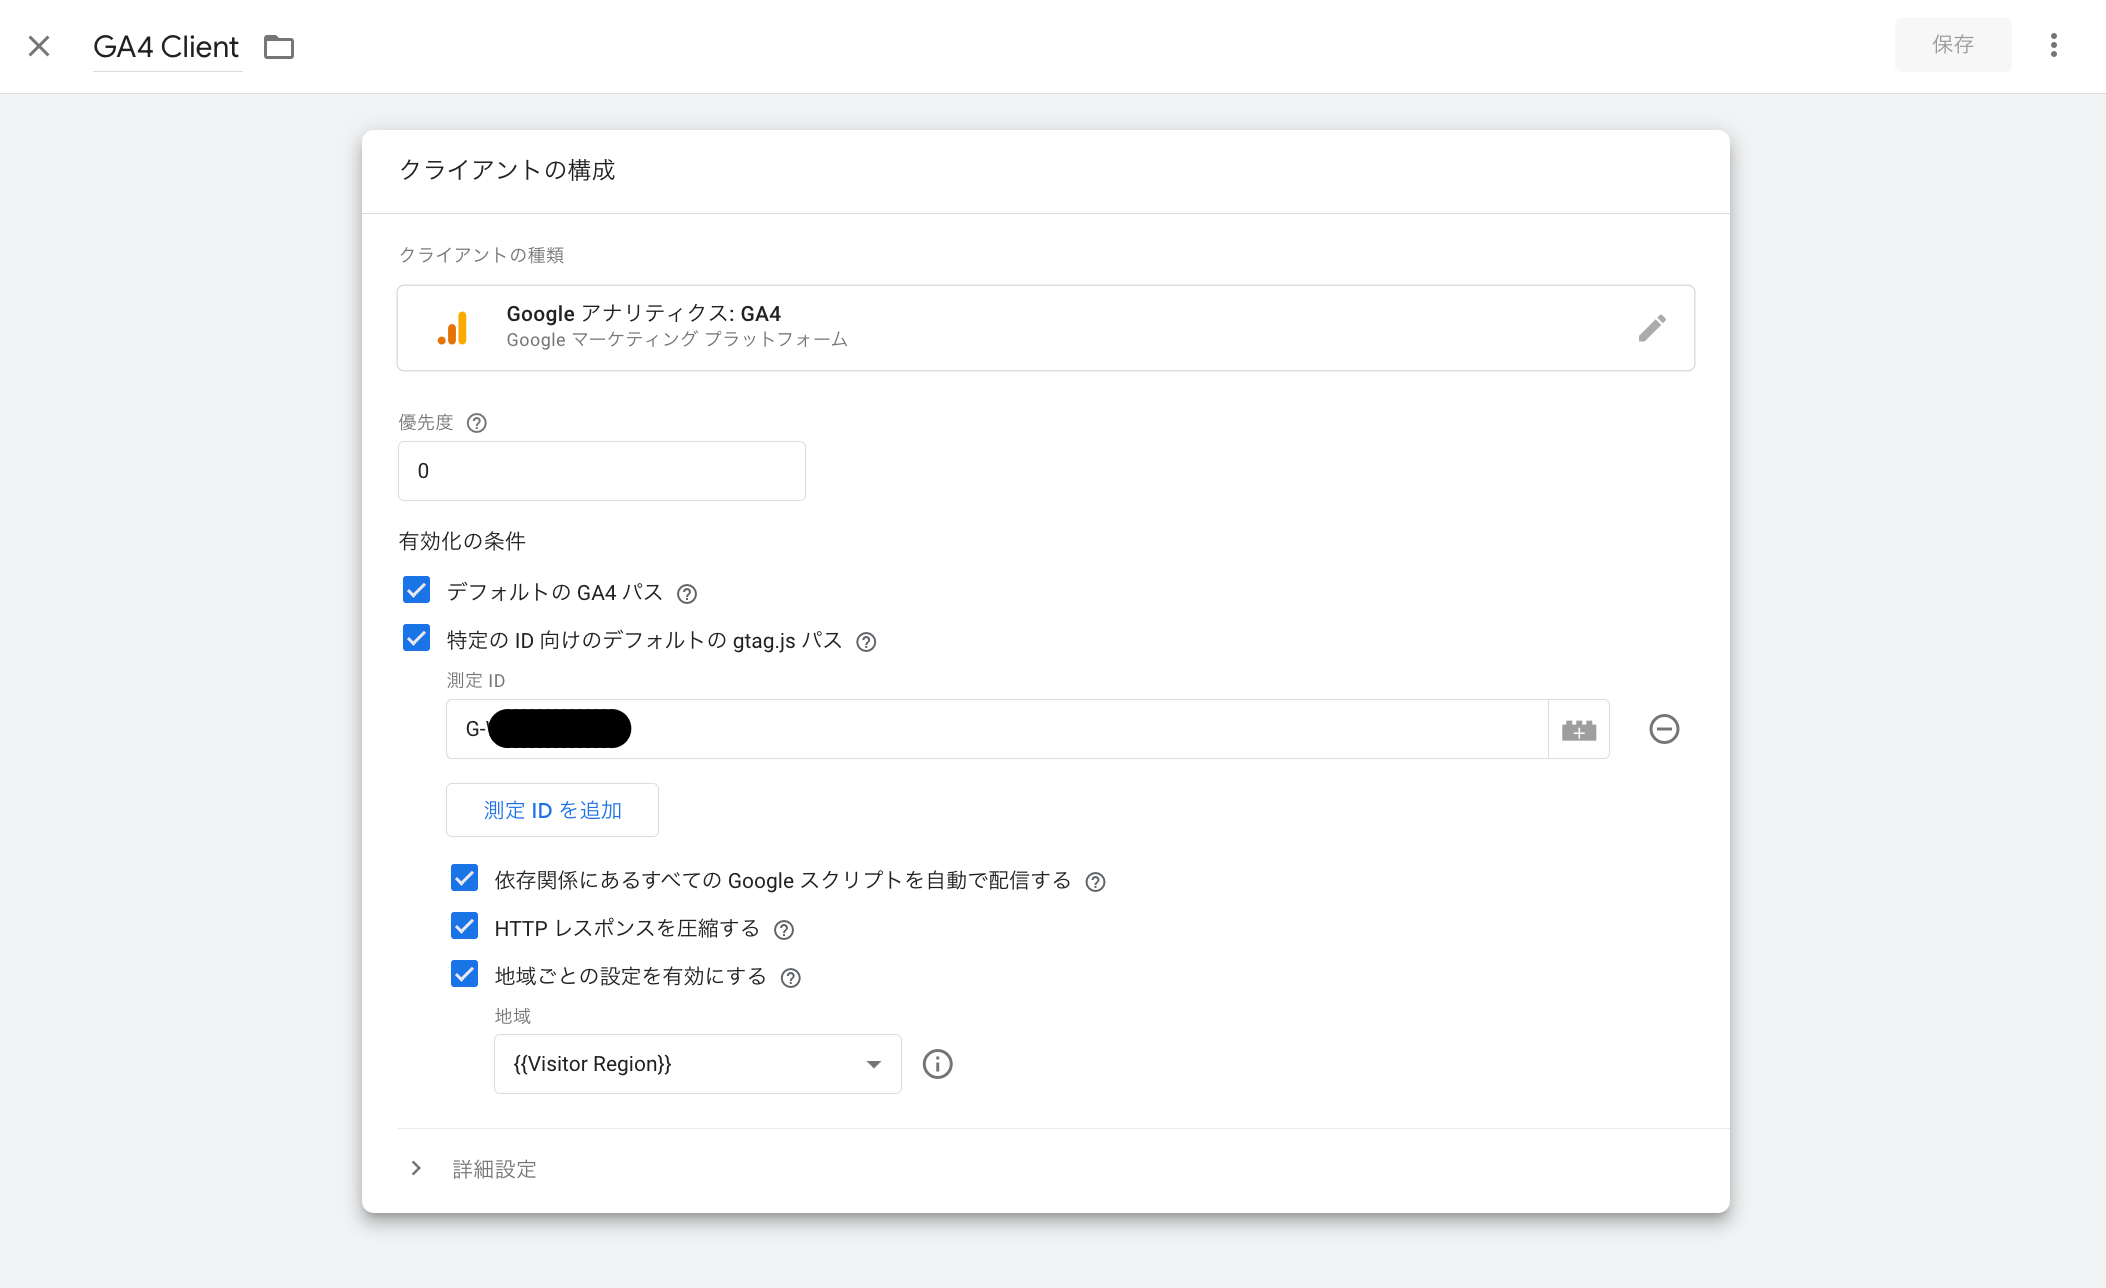Remove the measurement ID with the minus icon
This screenshot has height=1288, width=2106.
(x=1663, y=729)
